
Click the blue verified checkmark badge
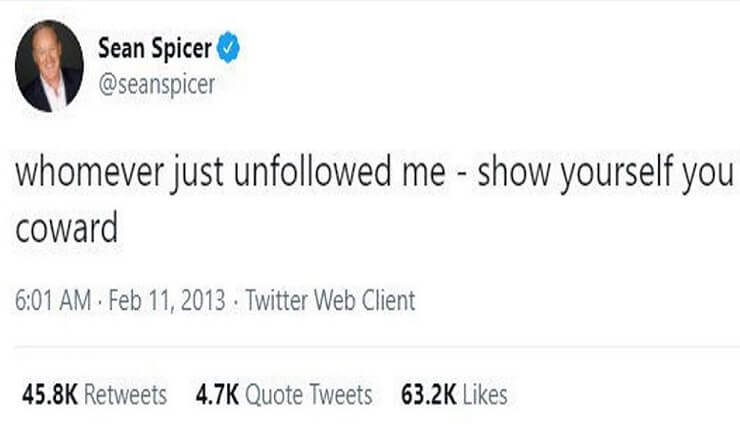coord(228,47)
